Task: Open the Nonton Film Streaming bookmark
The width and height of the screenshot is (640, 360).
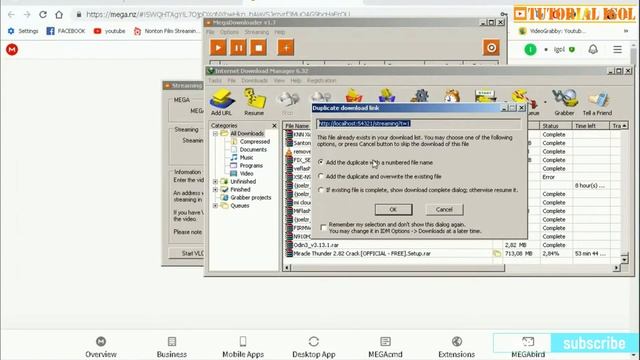Action: click(167, 31)
